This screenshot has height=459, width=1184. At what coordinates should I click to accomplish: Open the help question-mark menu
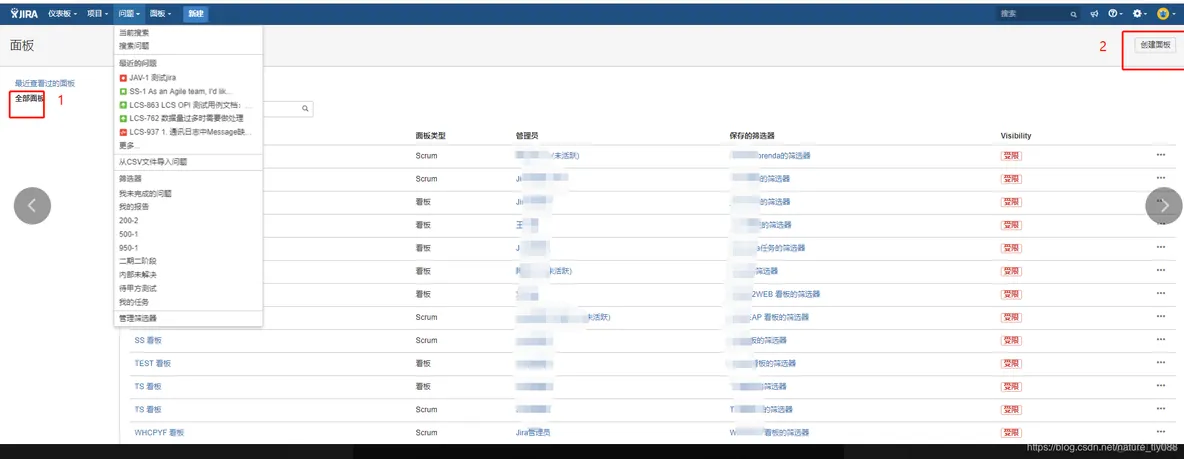tap(1115, 14)
